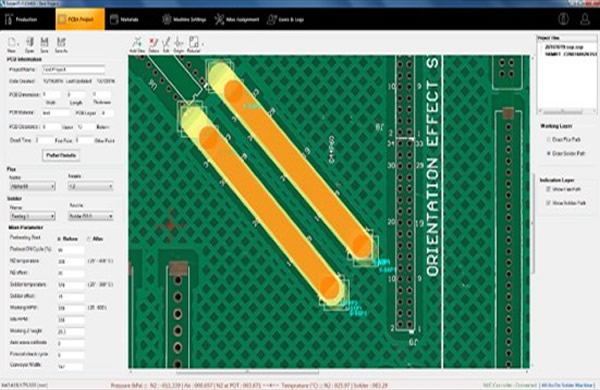
Task: Expand the Solder Name dropdown
Action: (x=32, y=216)
